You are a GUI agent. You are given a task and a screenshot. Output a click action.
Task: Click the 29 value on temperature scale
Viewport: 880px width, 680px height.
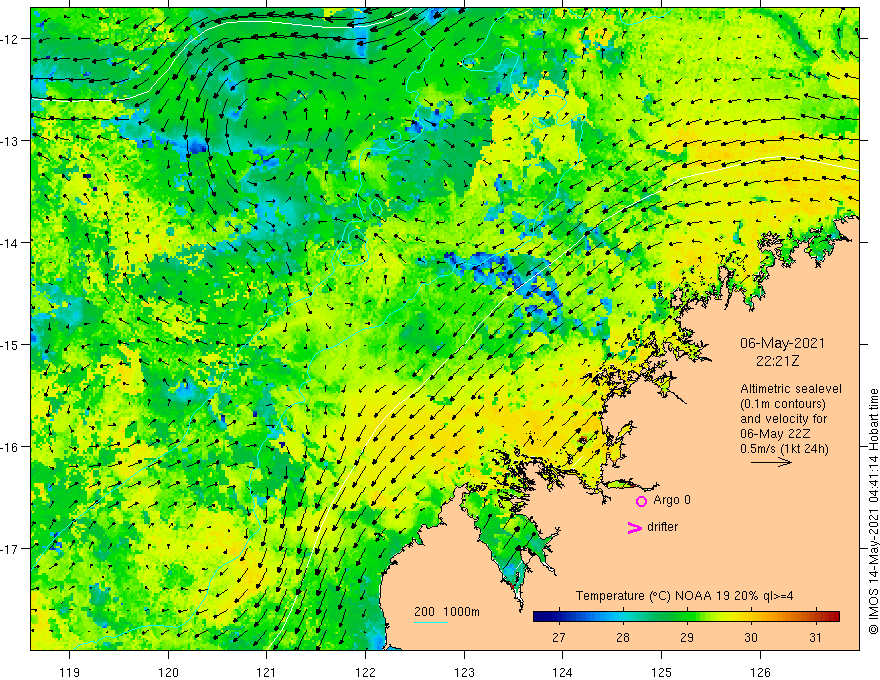click(x=687, y=637)
